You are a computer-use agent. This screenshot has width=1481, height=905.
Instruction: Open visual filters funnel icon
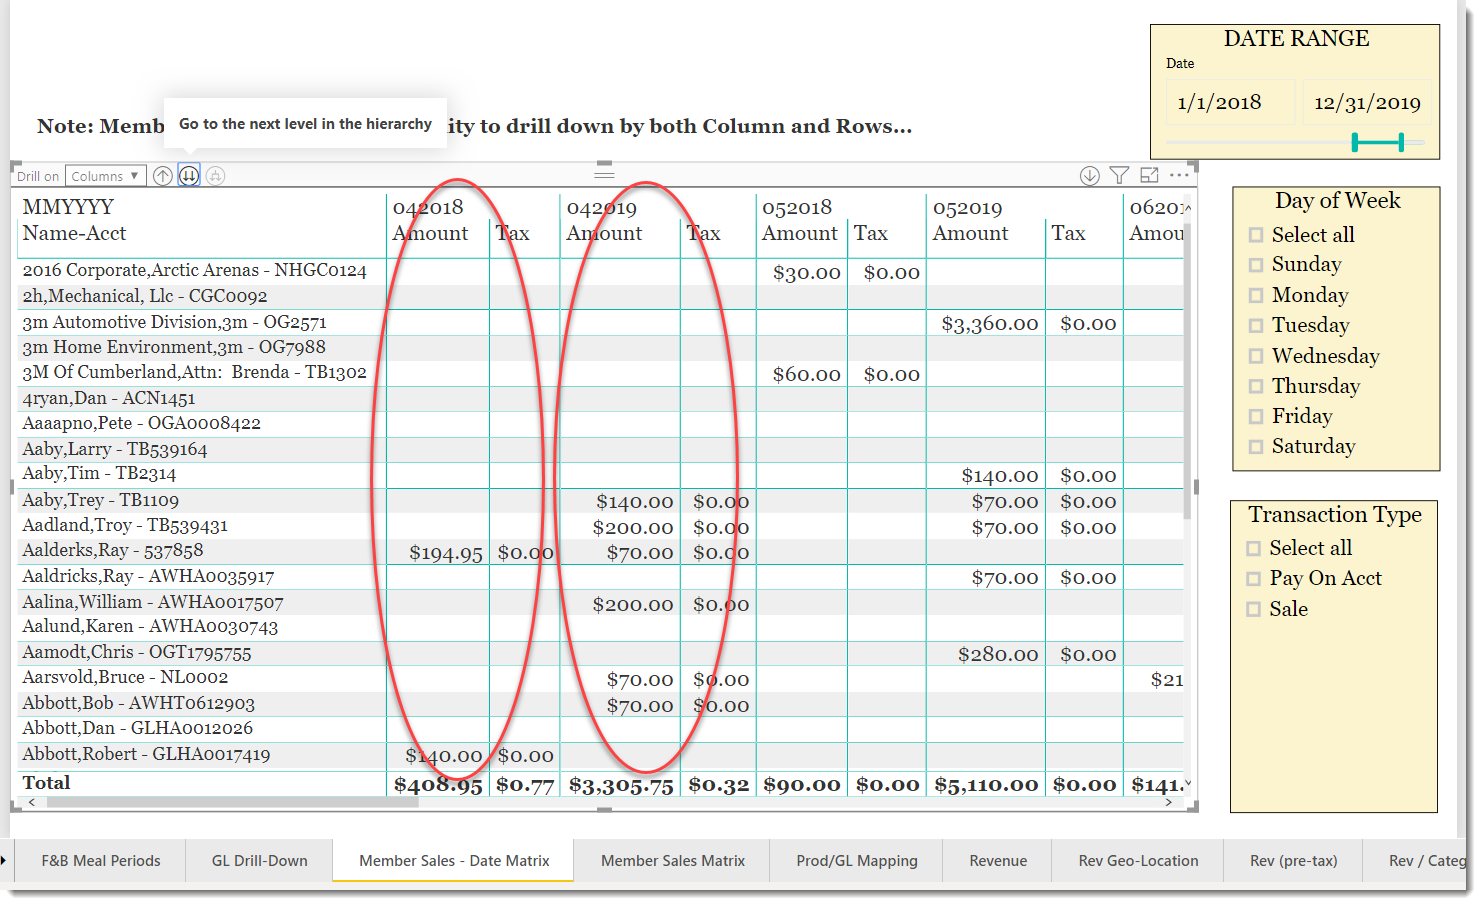pyautogui.click(x=1120, y=176)
